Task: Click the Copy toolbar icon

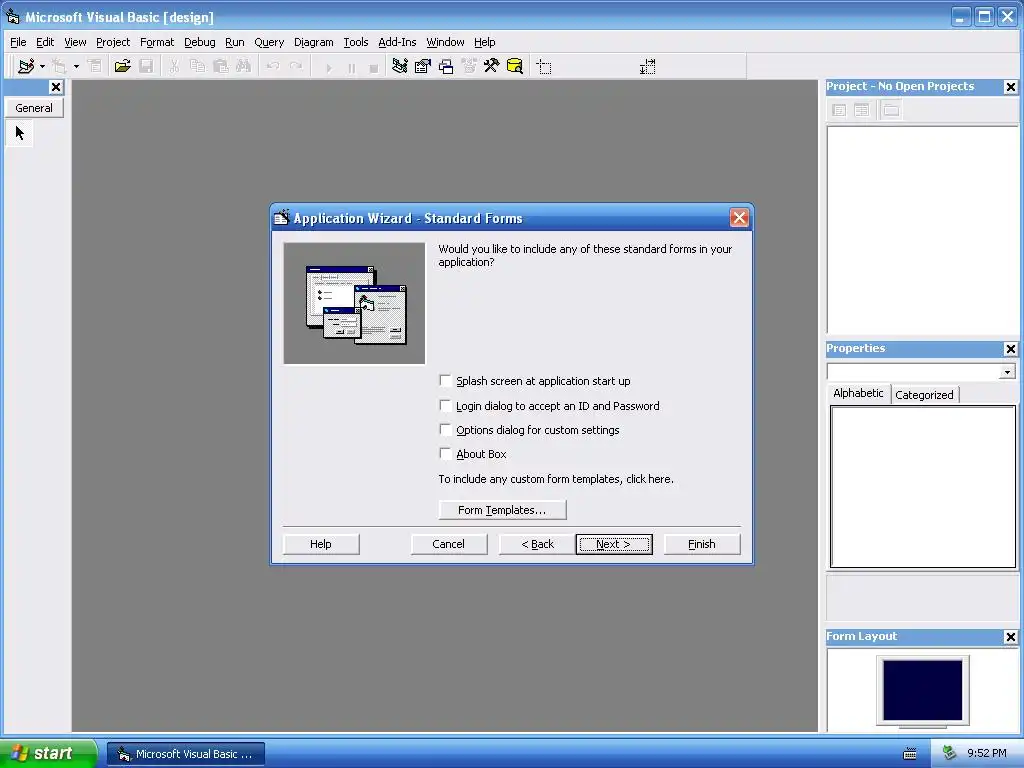Action: point(197,66)
